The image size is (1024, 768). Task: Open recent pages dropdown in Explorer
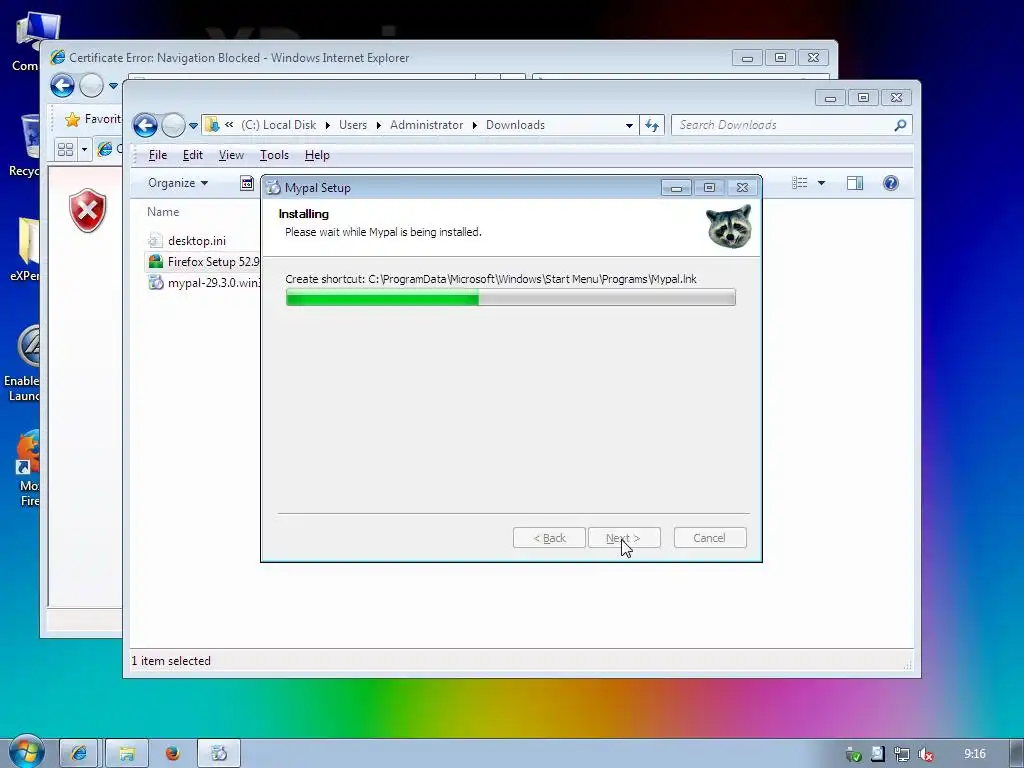[x=193, y=125]
